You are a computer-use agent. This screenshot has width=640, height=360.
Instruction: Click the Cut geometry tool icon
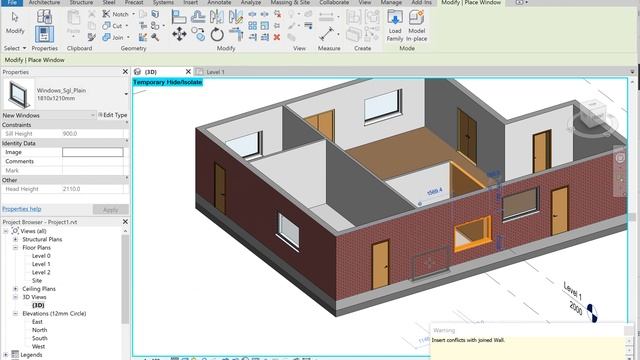tap(106, 26)
